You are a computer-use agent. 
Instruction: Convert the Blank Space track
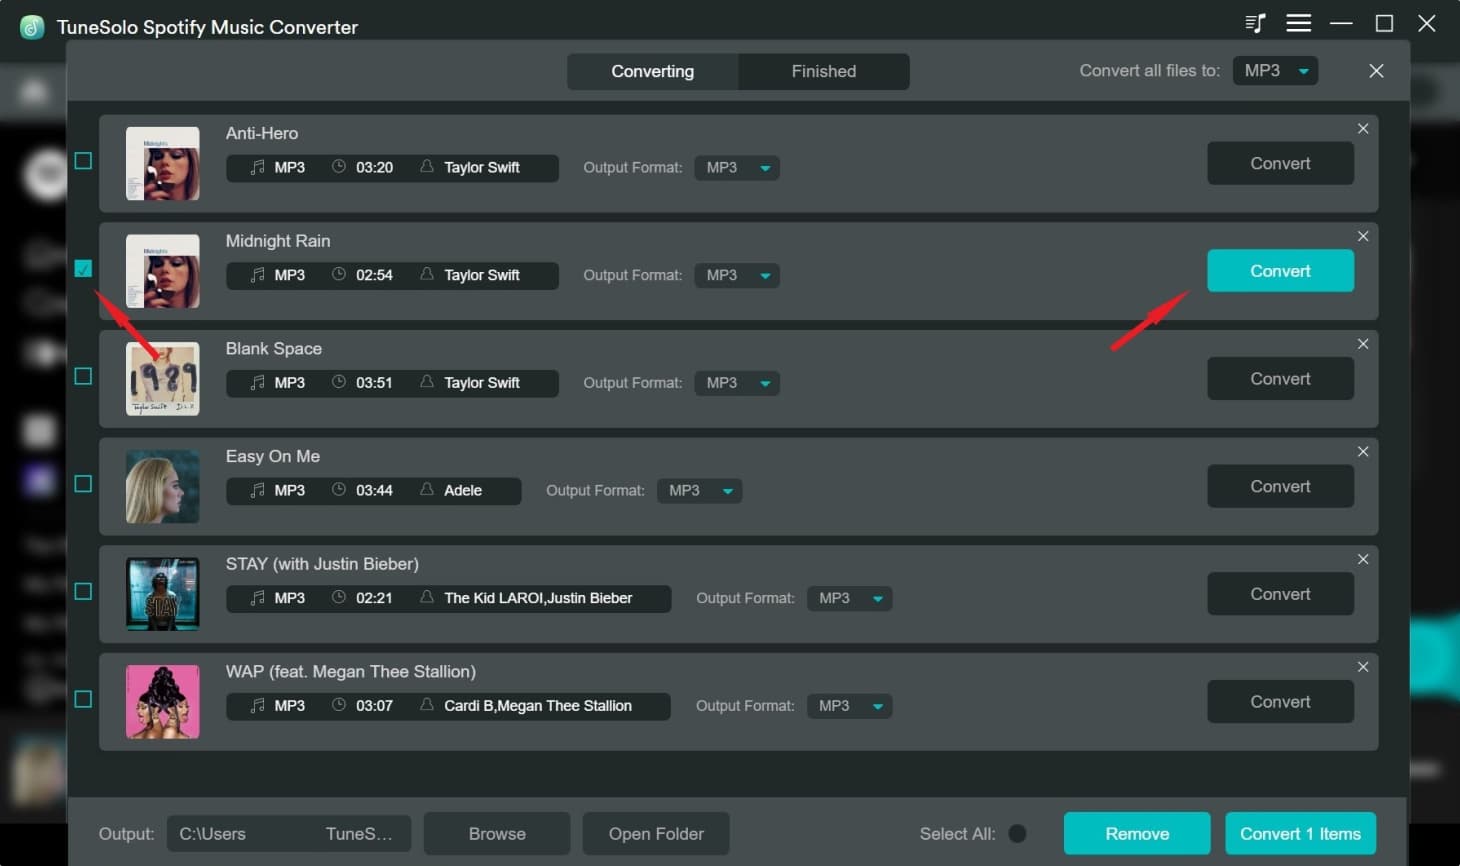point(1280,379)
